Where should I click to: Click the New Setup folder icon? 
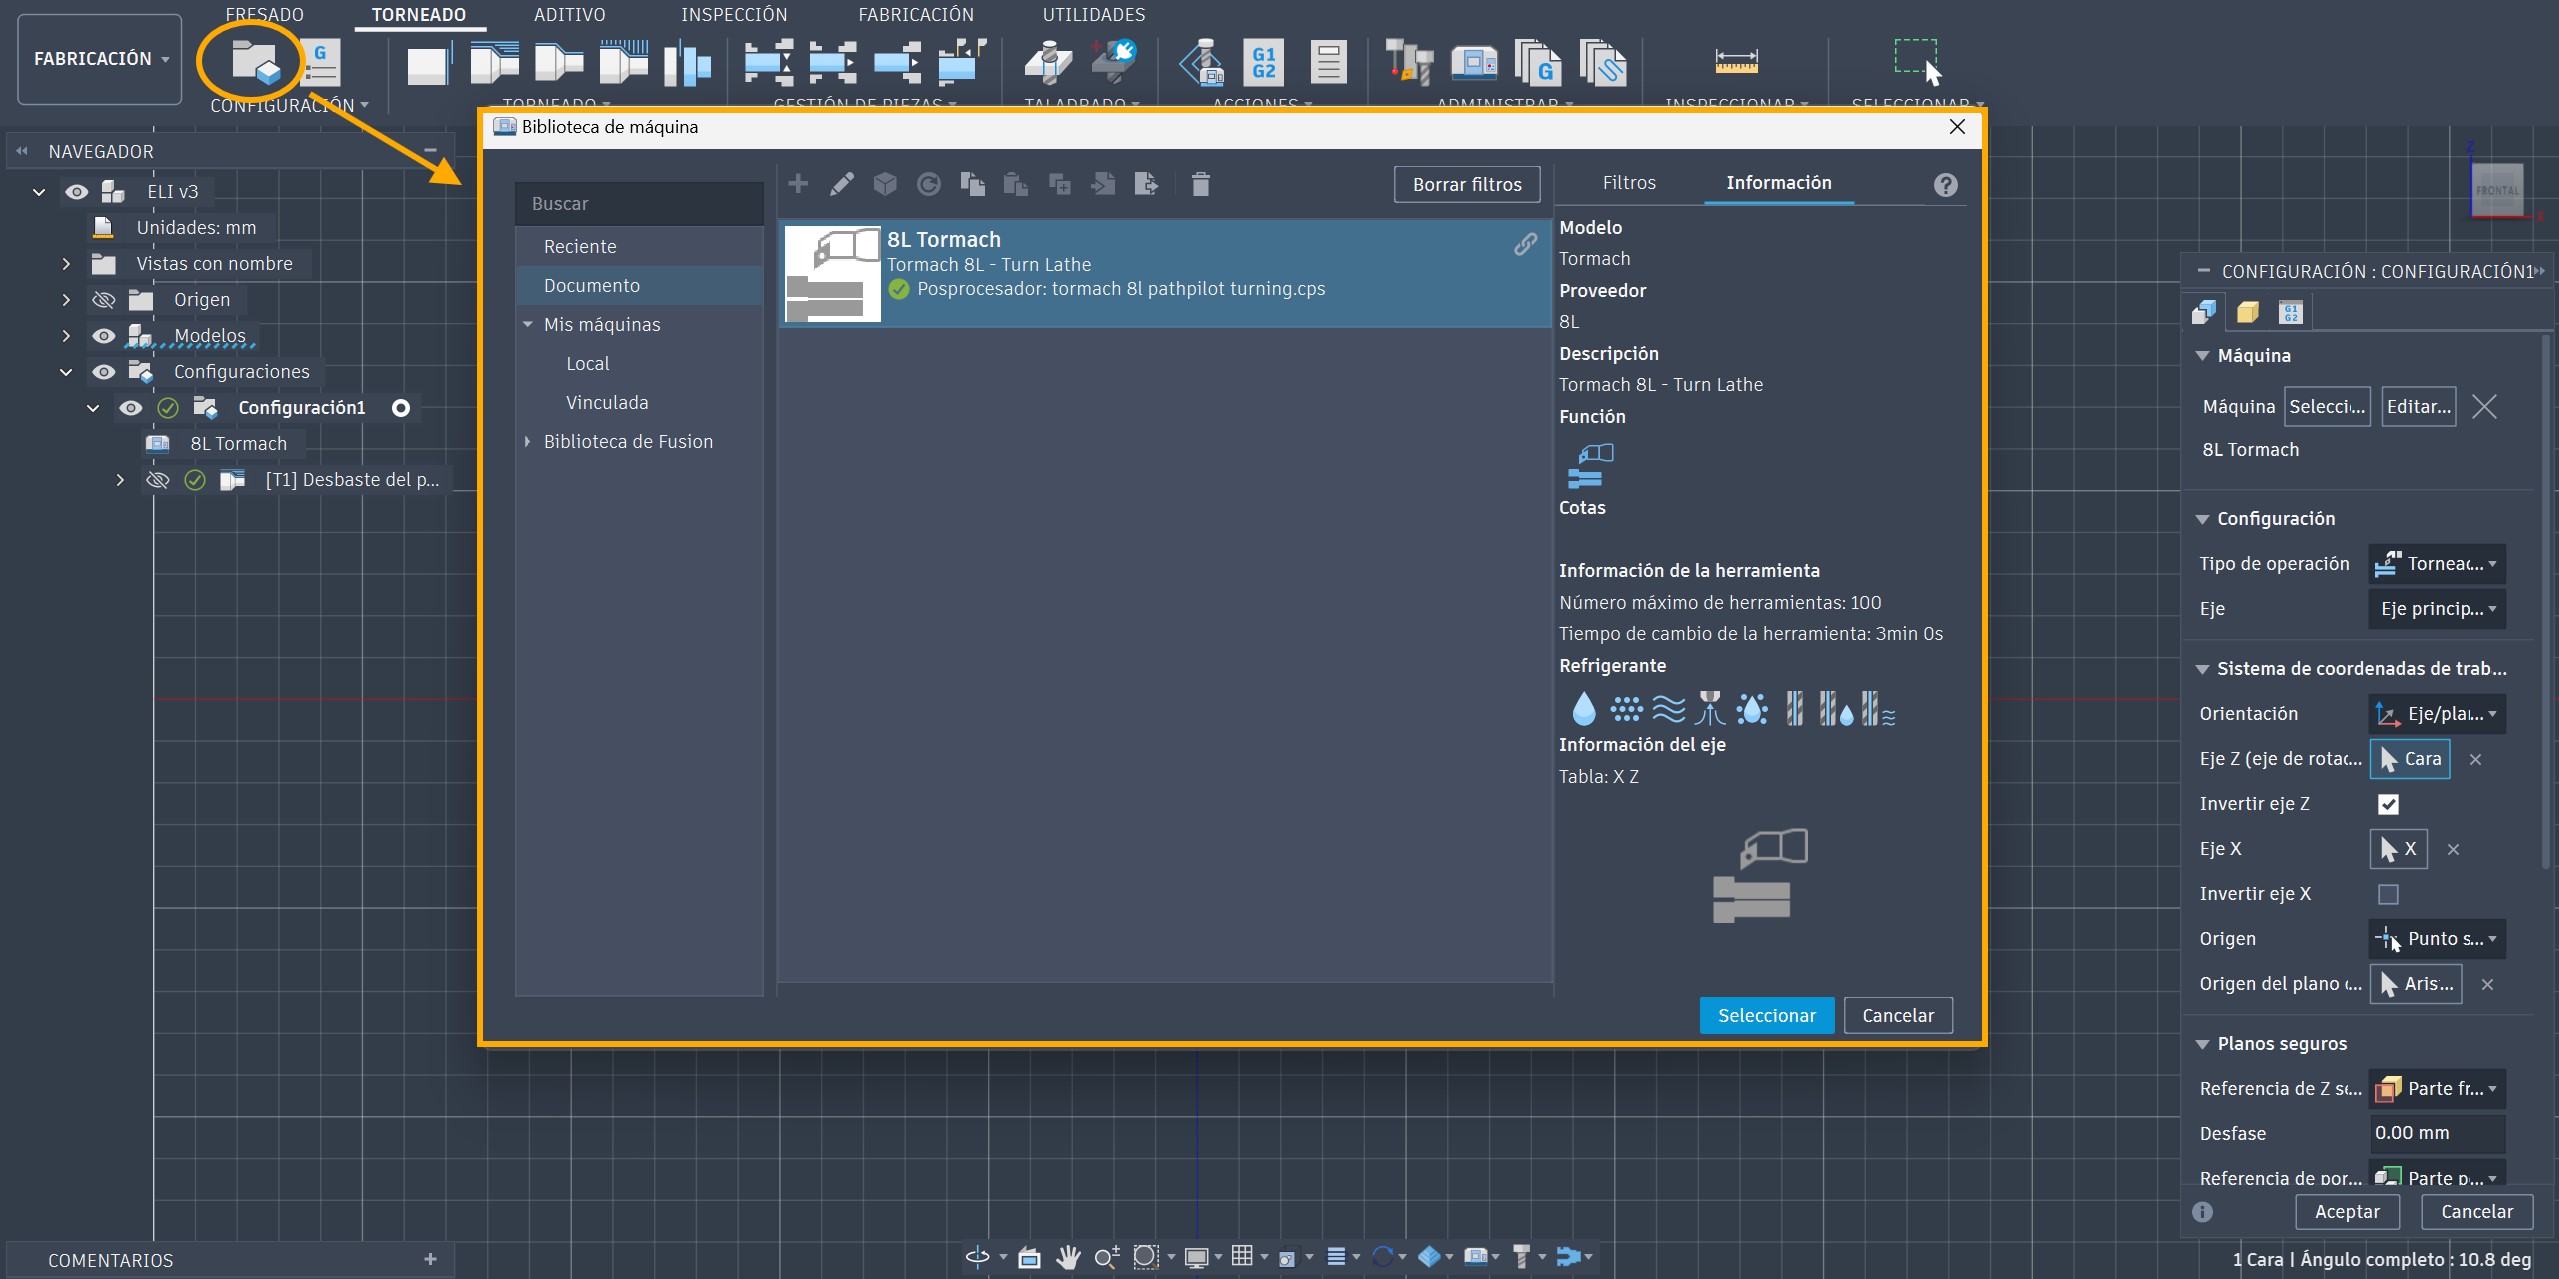[255, 62]
